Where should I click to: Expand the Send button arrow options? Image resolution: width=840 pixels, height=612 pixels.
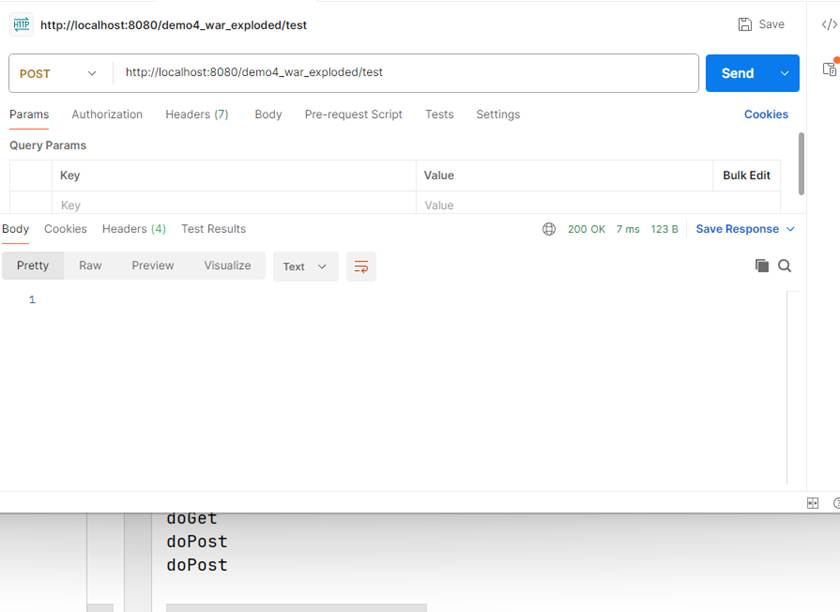[x=784, y=73]
